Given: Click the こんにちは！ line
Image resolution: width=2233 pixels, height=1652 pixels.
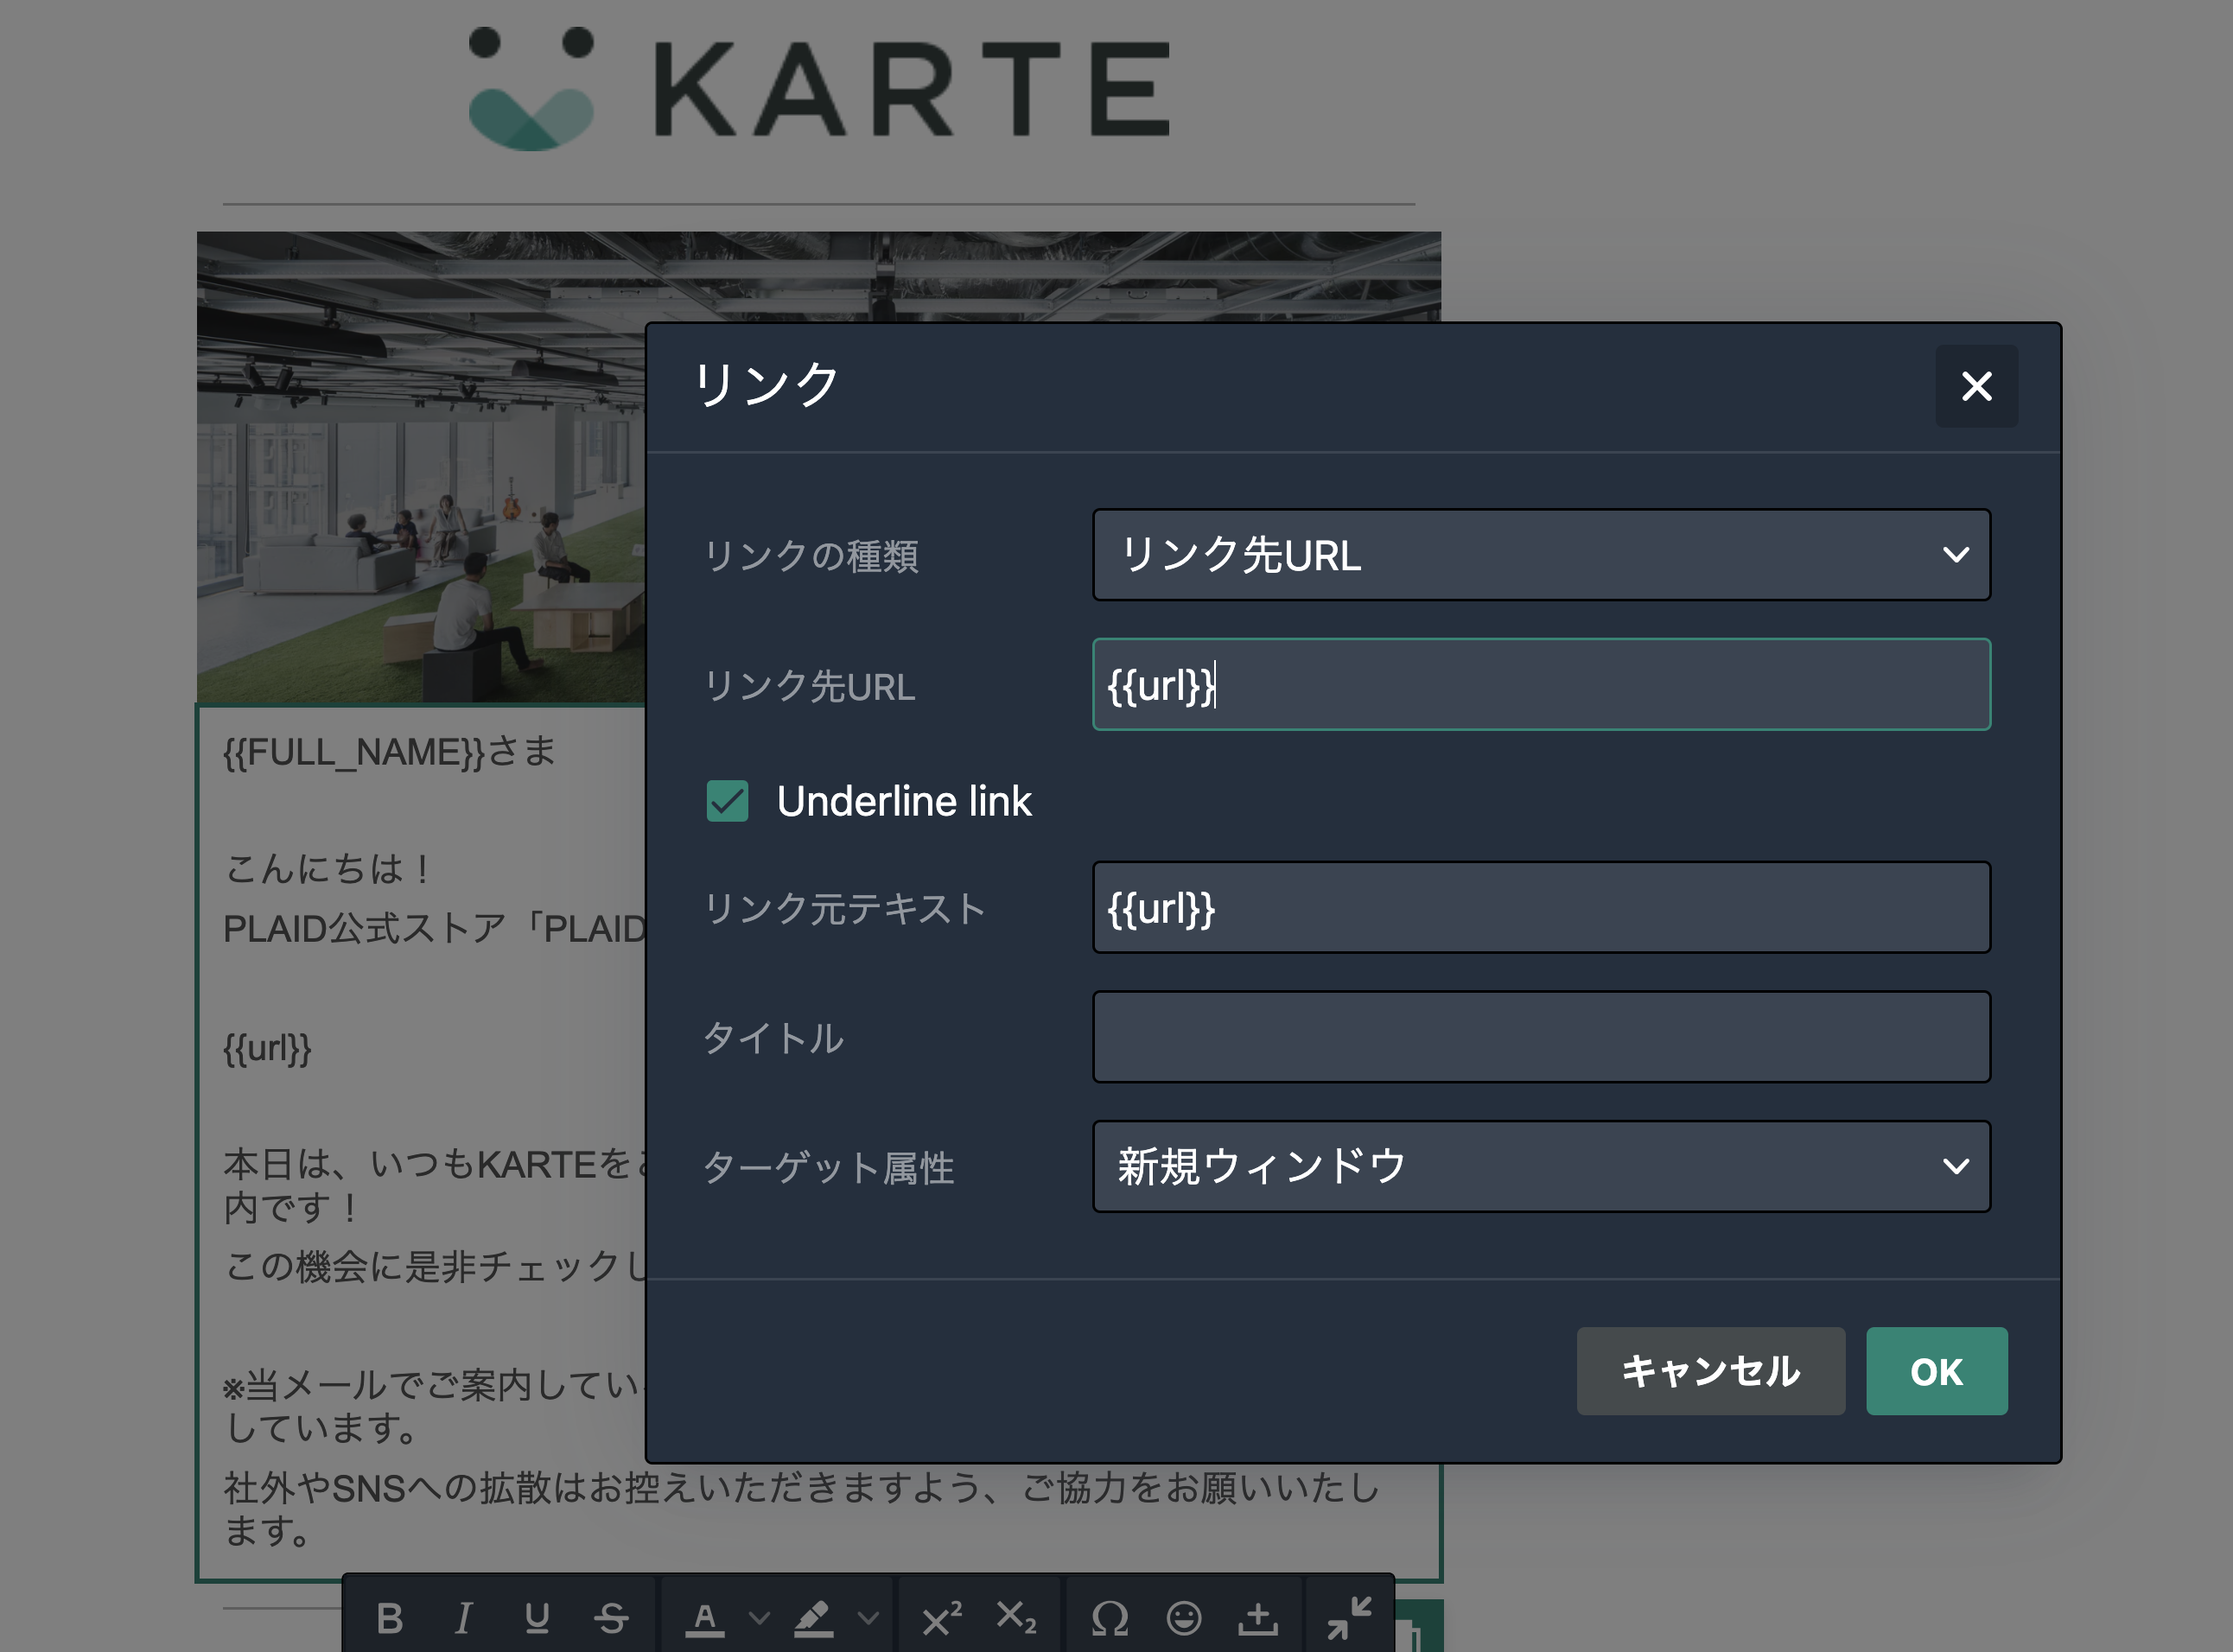Looking at the screenshot, I should 329,868.
